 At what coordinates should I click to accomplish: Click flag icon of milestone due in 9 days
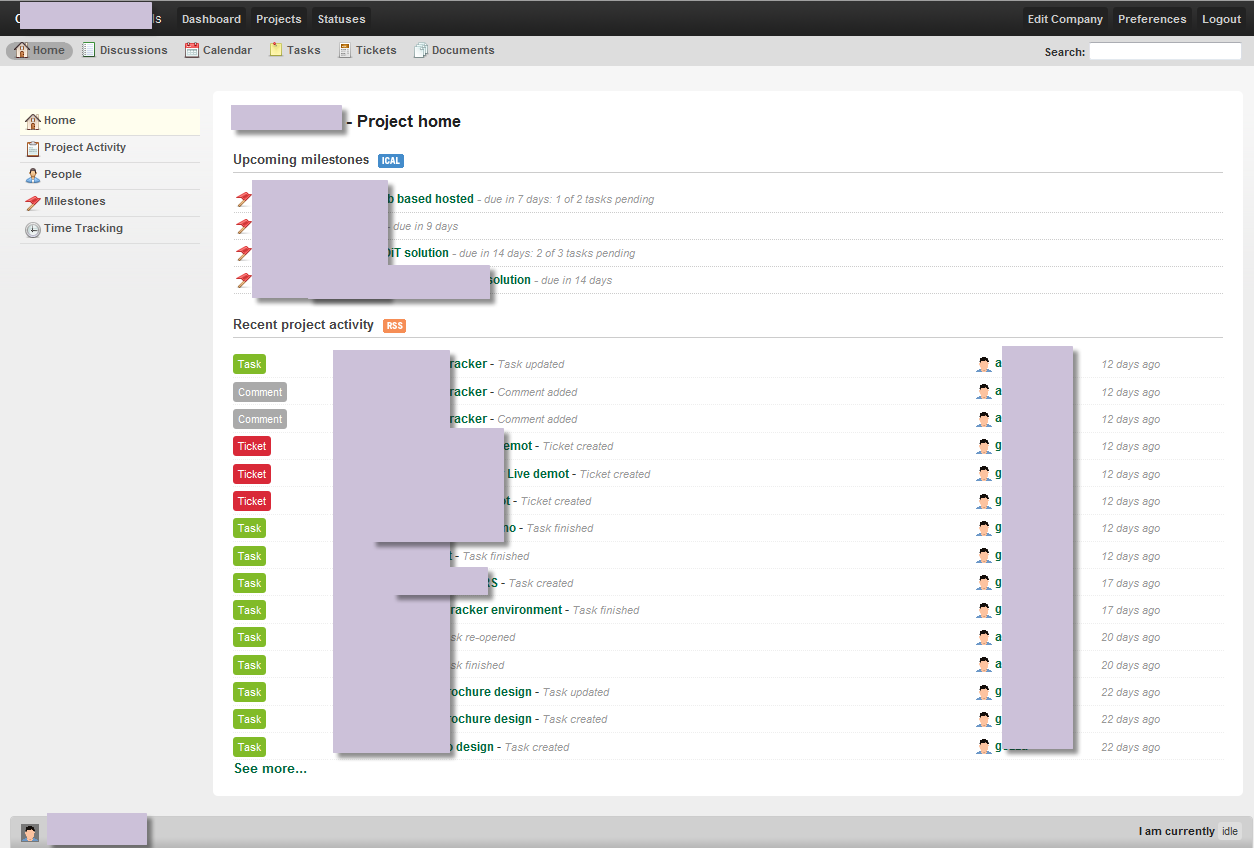(x=243, y=226)
